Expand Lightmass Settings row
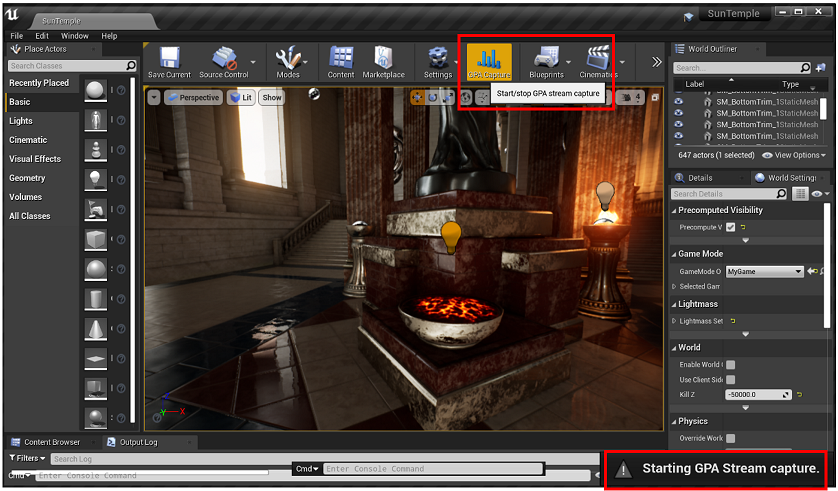The width and height of the screenshot is (838, 491). pyautogui.click(x=674, y=321)
